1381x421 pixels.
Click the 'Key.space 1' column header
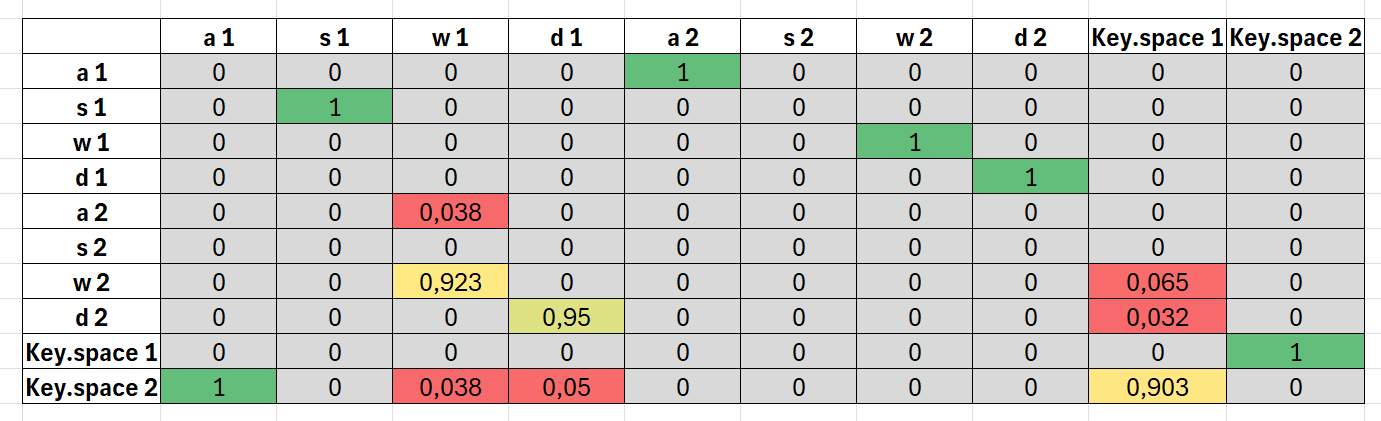(1159, 38)
